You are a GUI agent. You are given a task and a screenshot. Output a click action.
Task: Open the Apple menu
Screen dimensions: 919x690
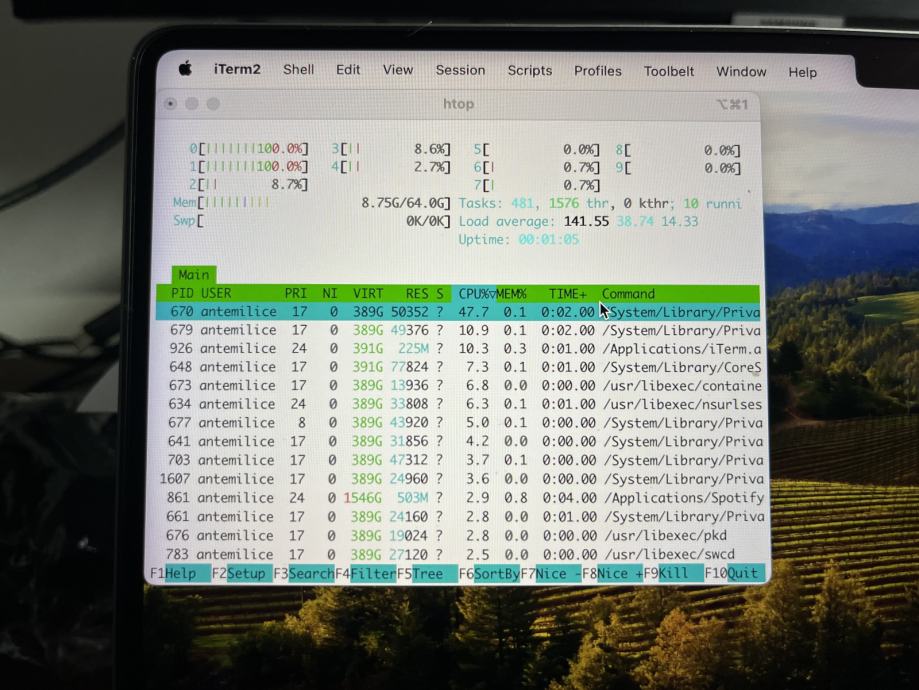[185, 69]
